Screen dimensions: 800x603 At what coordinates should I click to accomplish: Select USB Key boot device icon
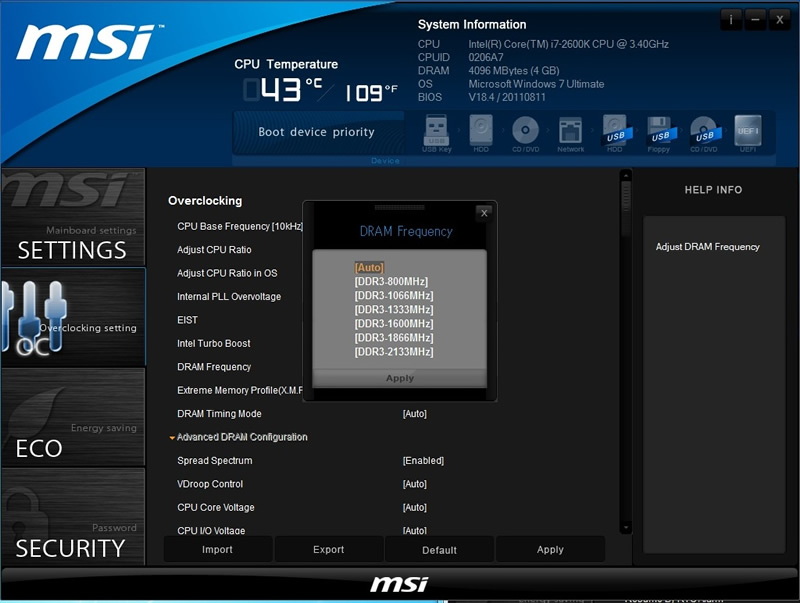(x=437, y=133)
